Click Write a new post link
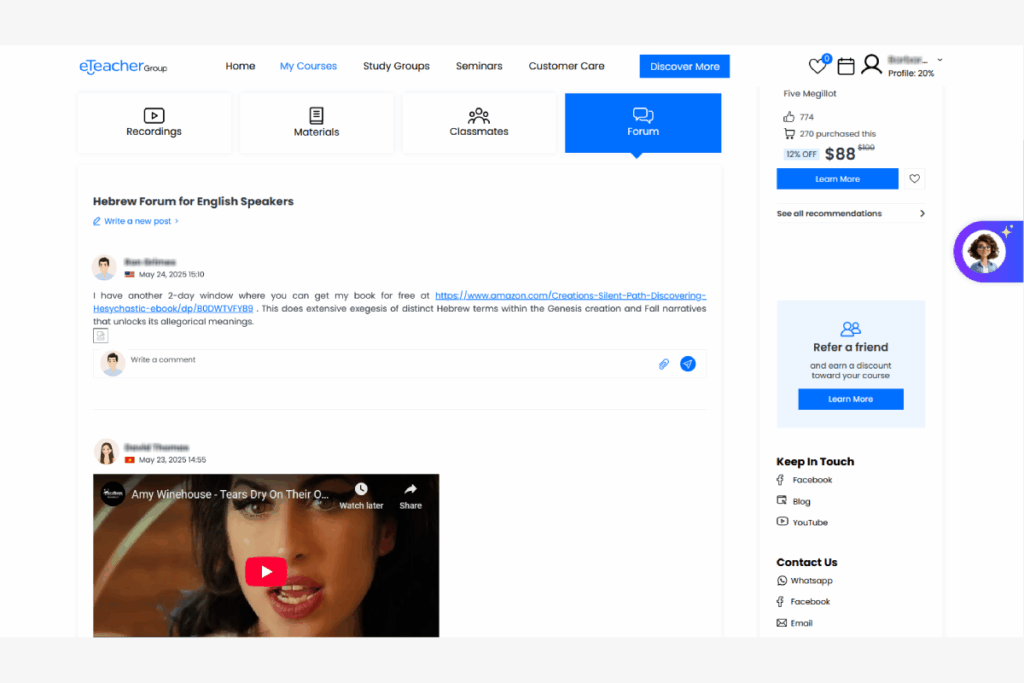 pos(136,221)
